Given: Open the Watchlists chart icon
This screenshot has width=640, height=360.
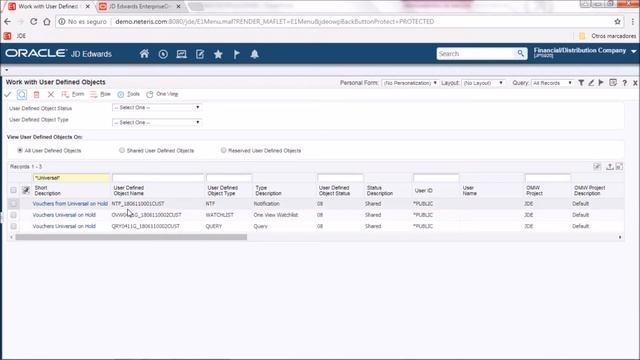Looking at the screenshot, I should tap(181, 54).
